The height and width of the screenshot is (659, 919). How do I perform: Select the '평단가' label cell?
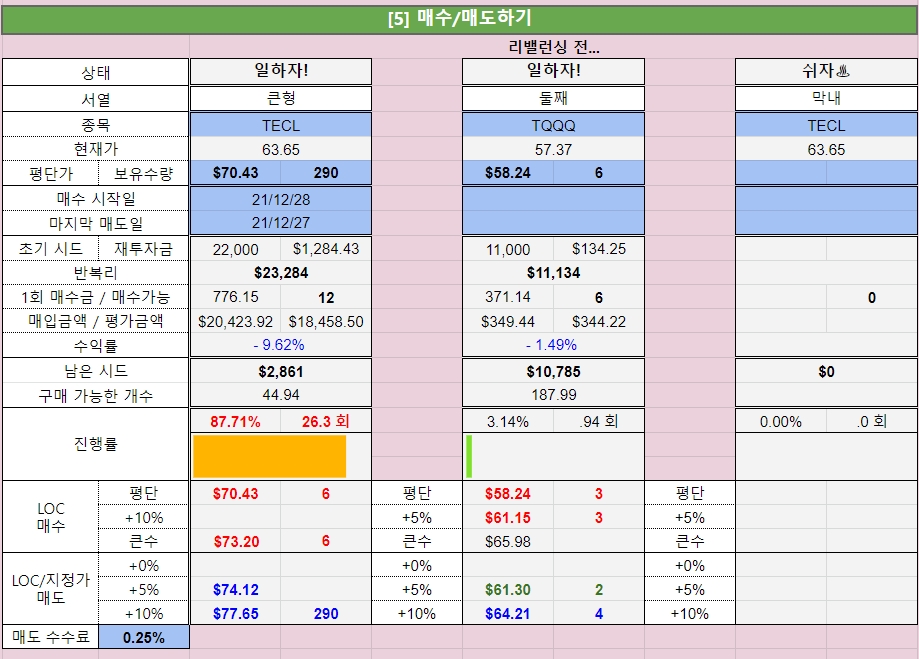[50, 174]
